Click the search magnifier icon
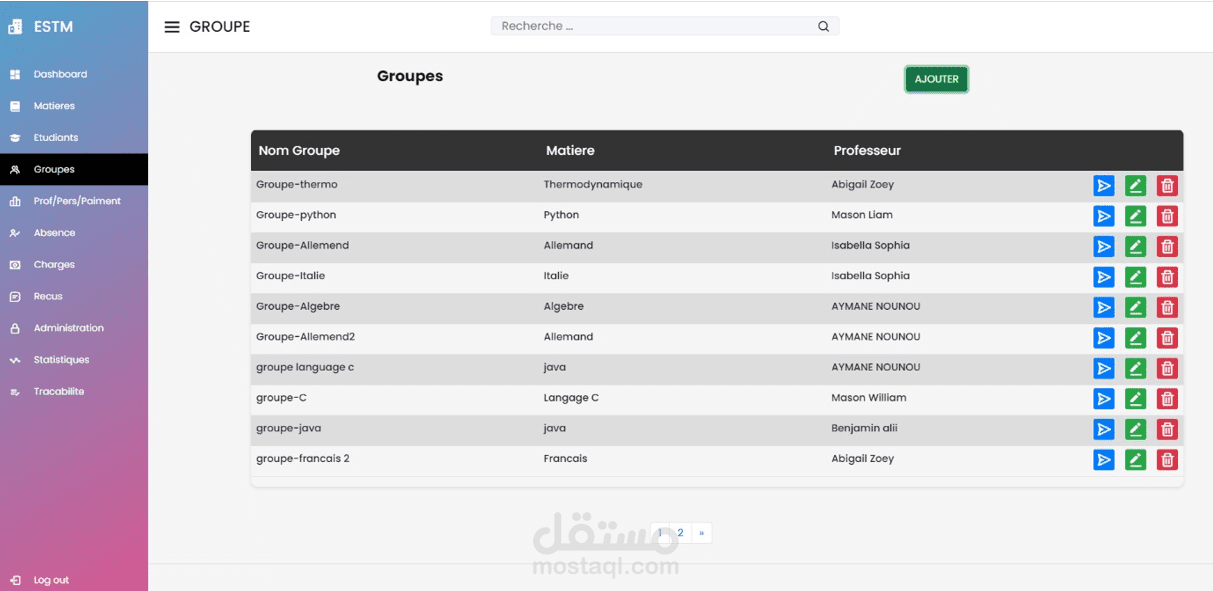 (x=823, y=27)
